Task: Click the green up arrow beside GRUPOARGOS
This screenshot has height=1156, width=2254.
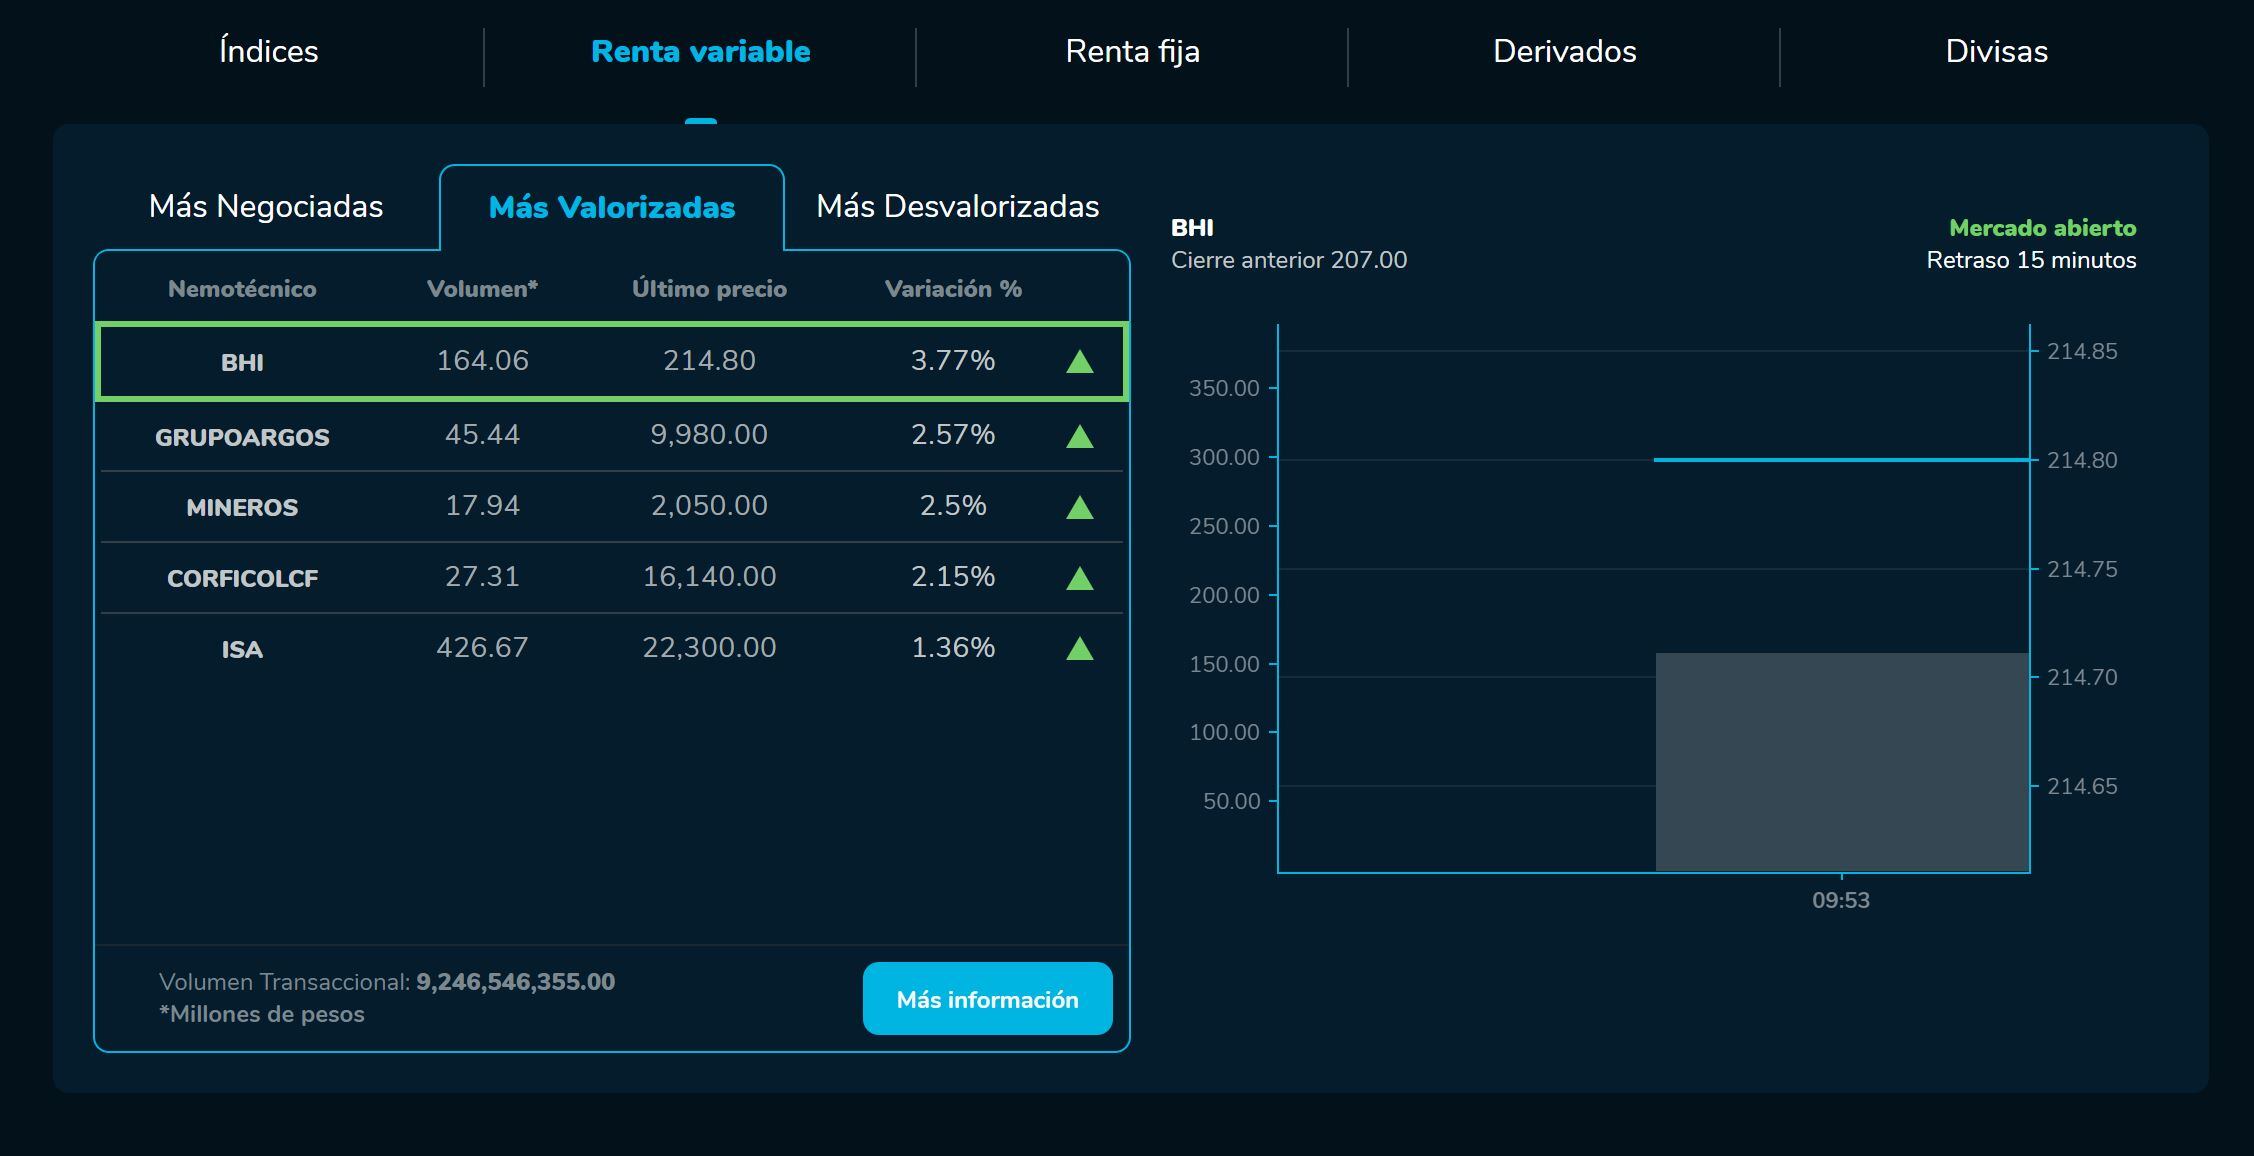Action: 1079,434
